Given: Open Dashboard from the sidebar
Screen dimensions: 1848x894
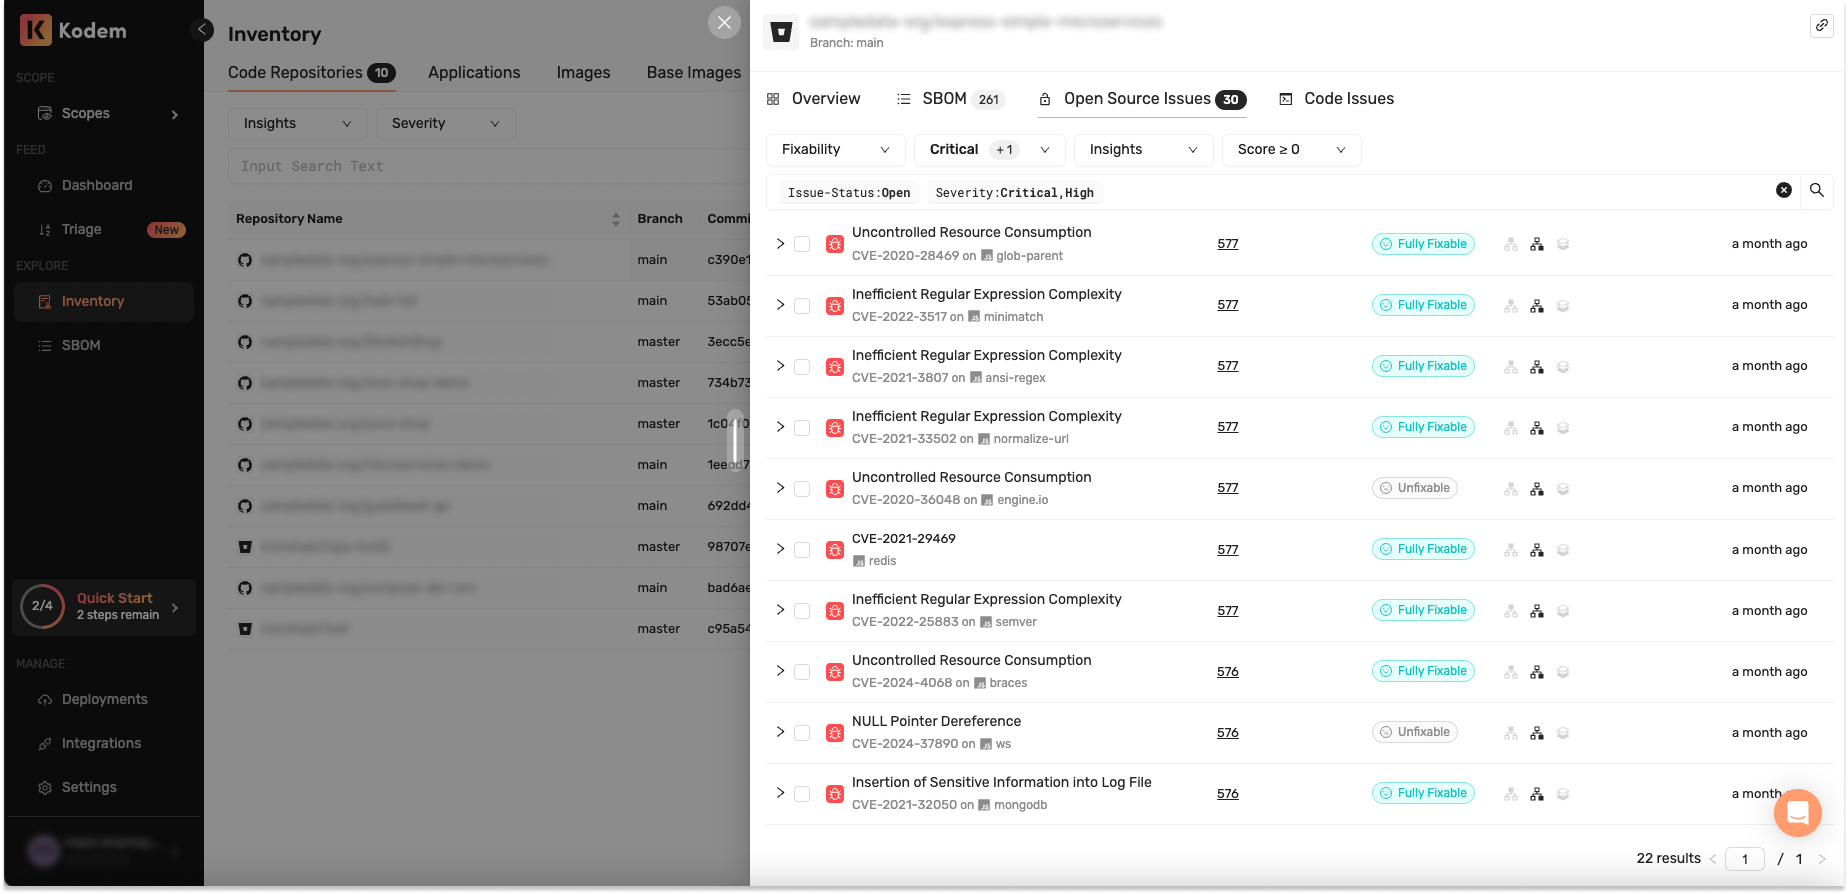Looking at the screenshot, I should (x=98, y=185).
